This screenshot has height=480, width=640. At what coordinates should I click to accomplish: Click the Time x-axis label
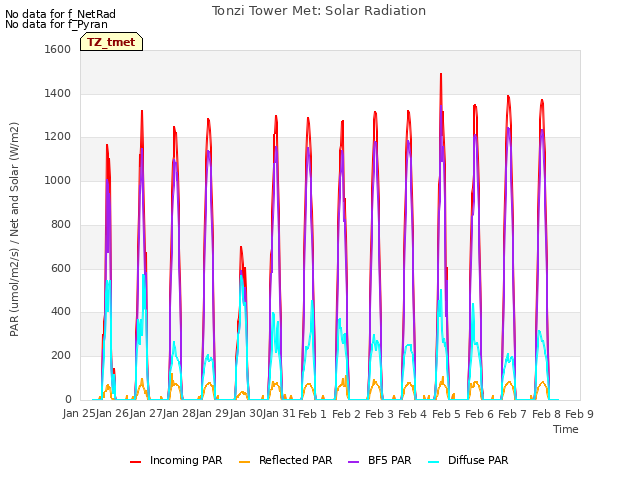[566, 429]
